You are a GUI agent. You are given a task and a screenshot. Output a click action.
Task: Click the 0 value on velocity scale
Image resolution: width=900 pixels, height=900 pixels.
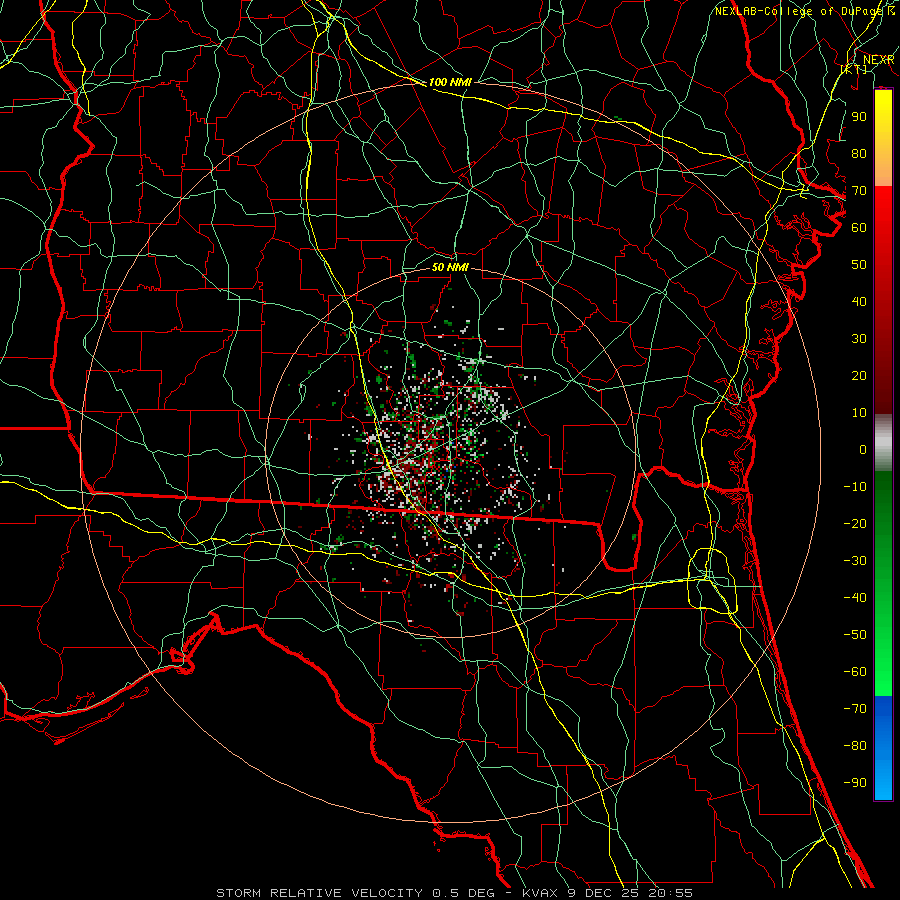point(863,449)
